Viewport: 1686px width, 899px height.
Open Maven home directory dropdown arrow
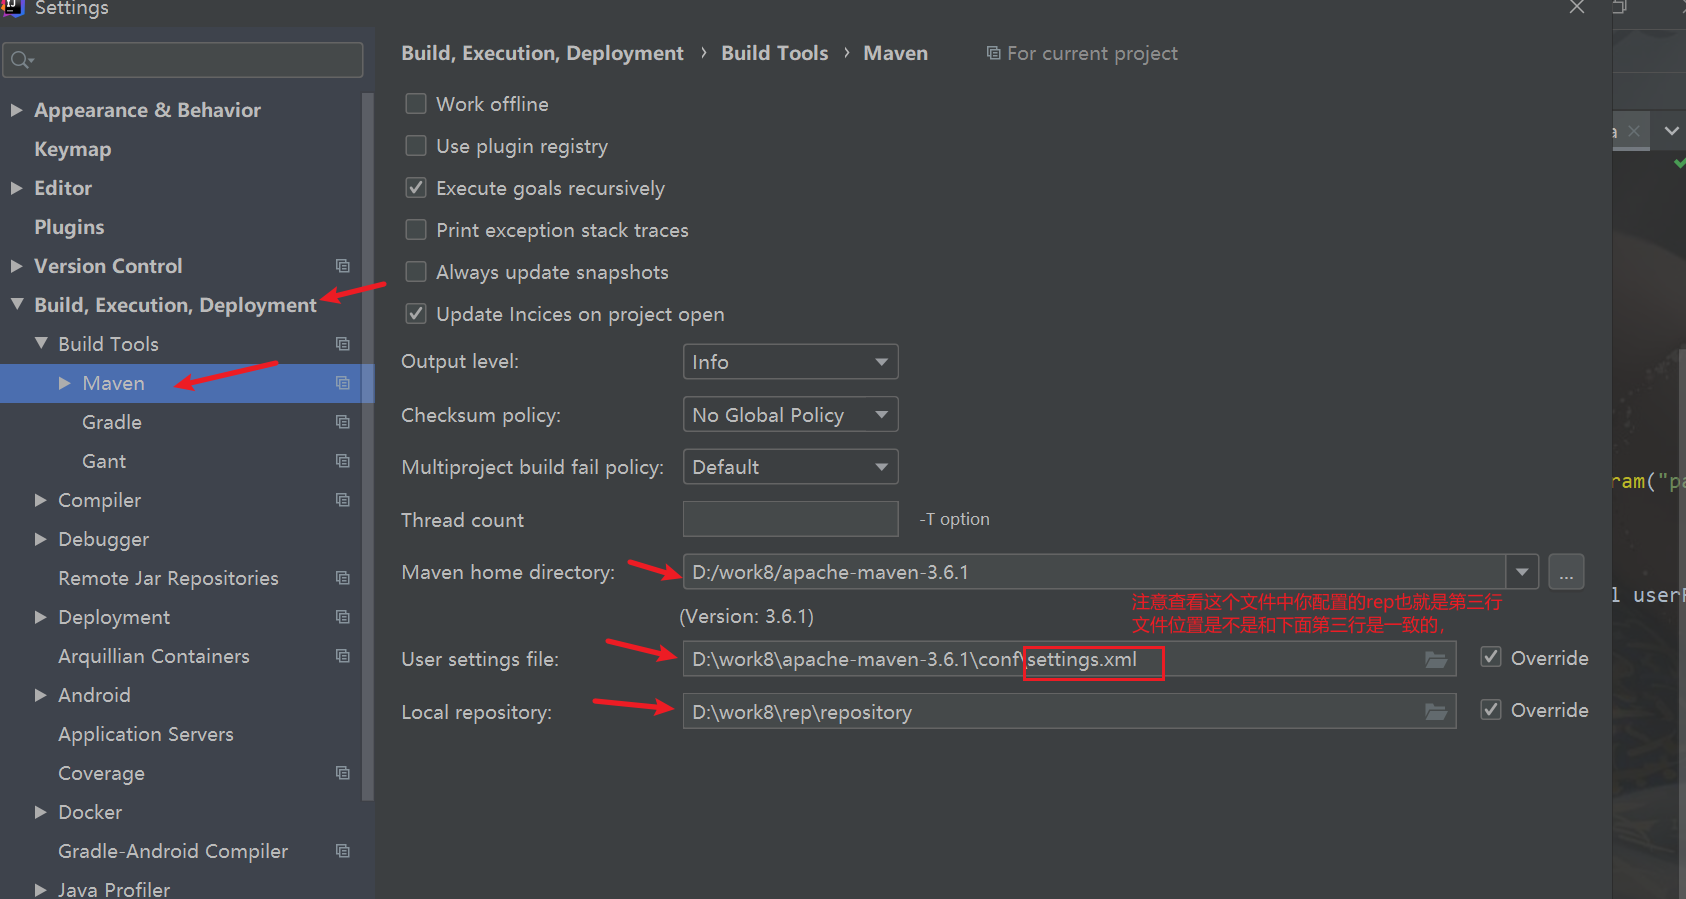point(1522,572)
